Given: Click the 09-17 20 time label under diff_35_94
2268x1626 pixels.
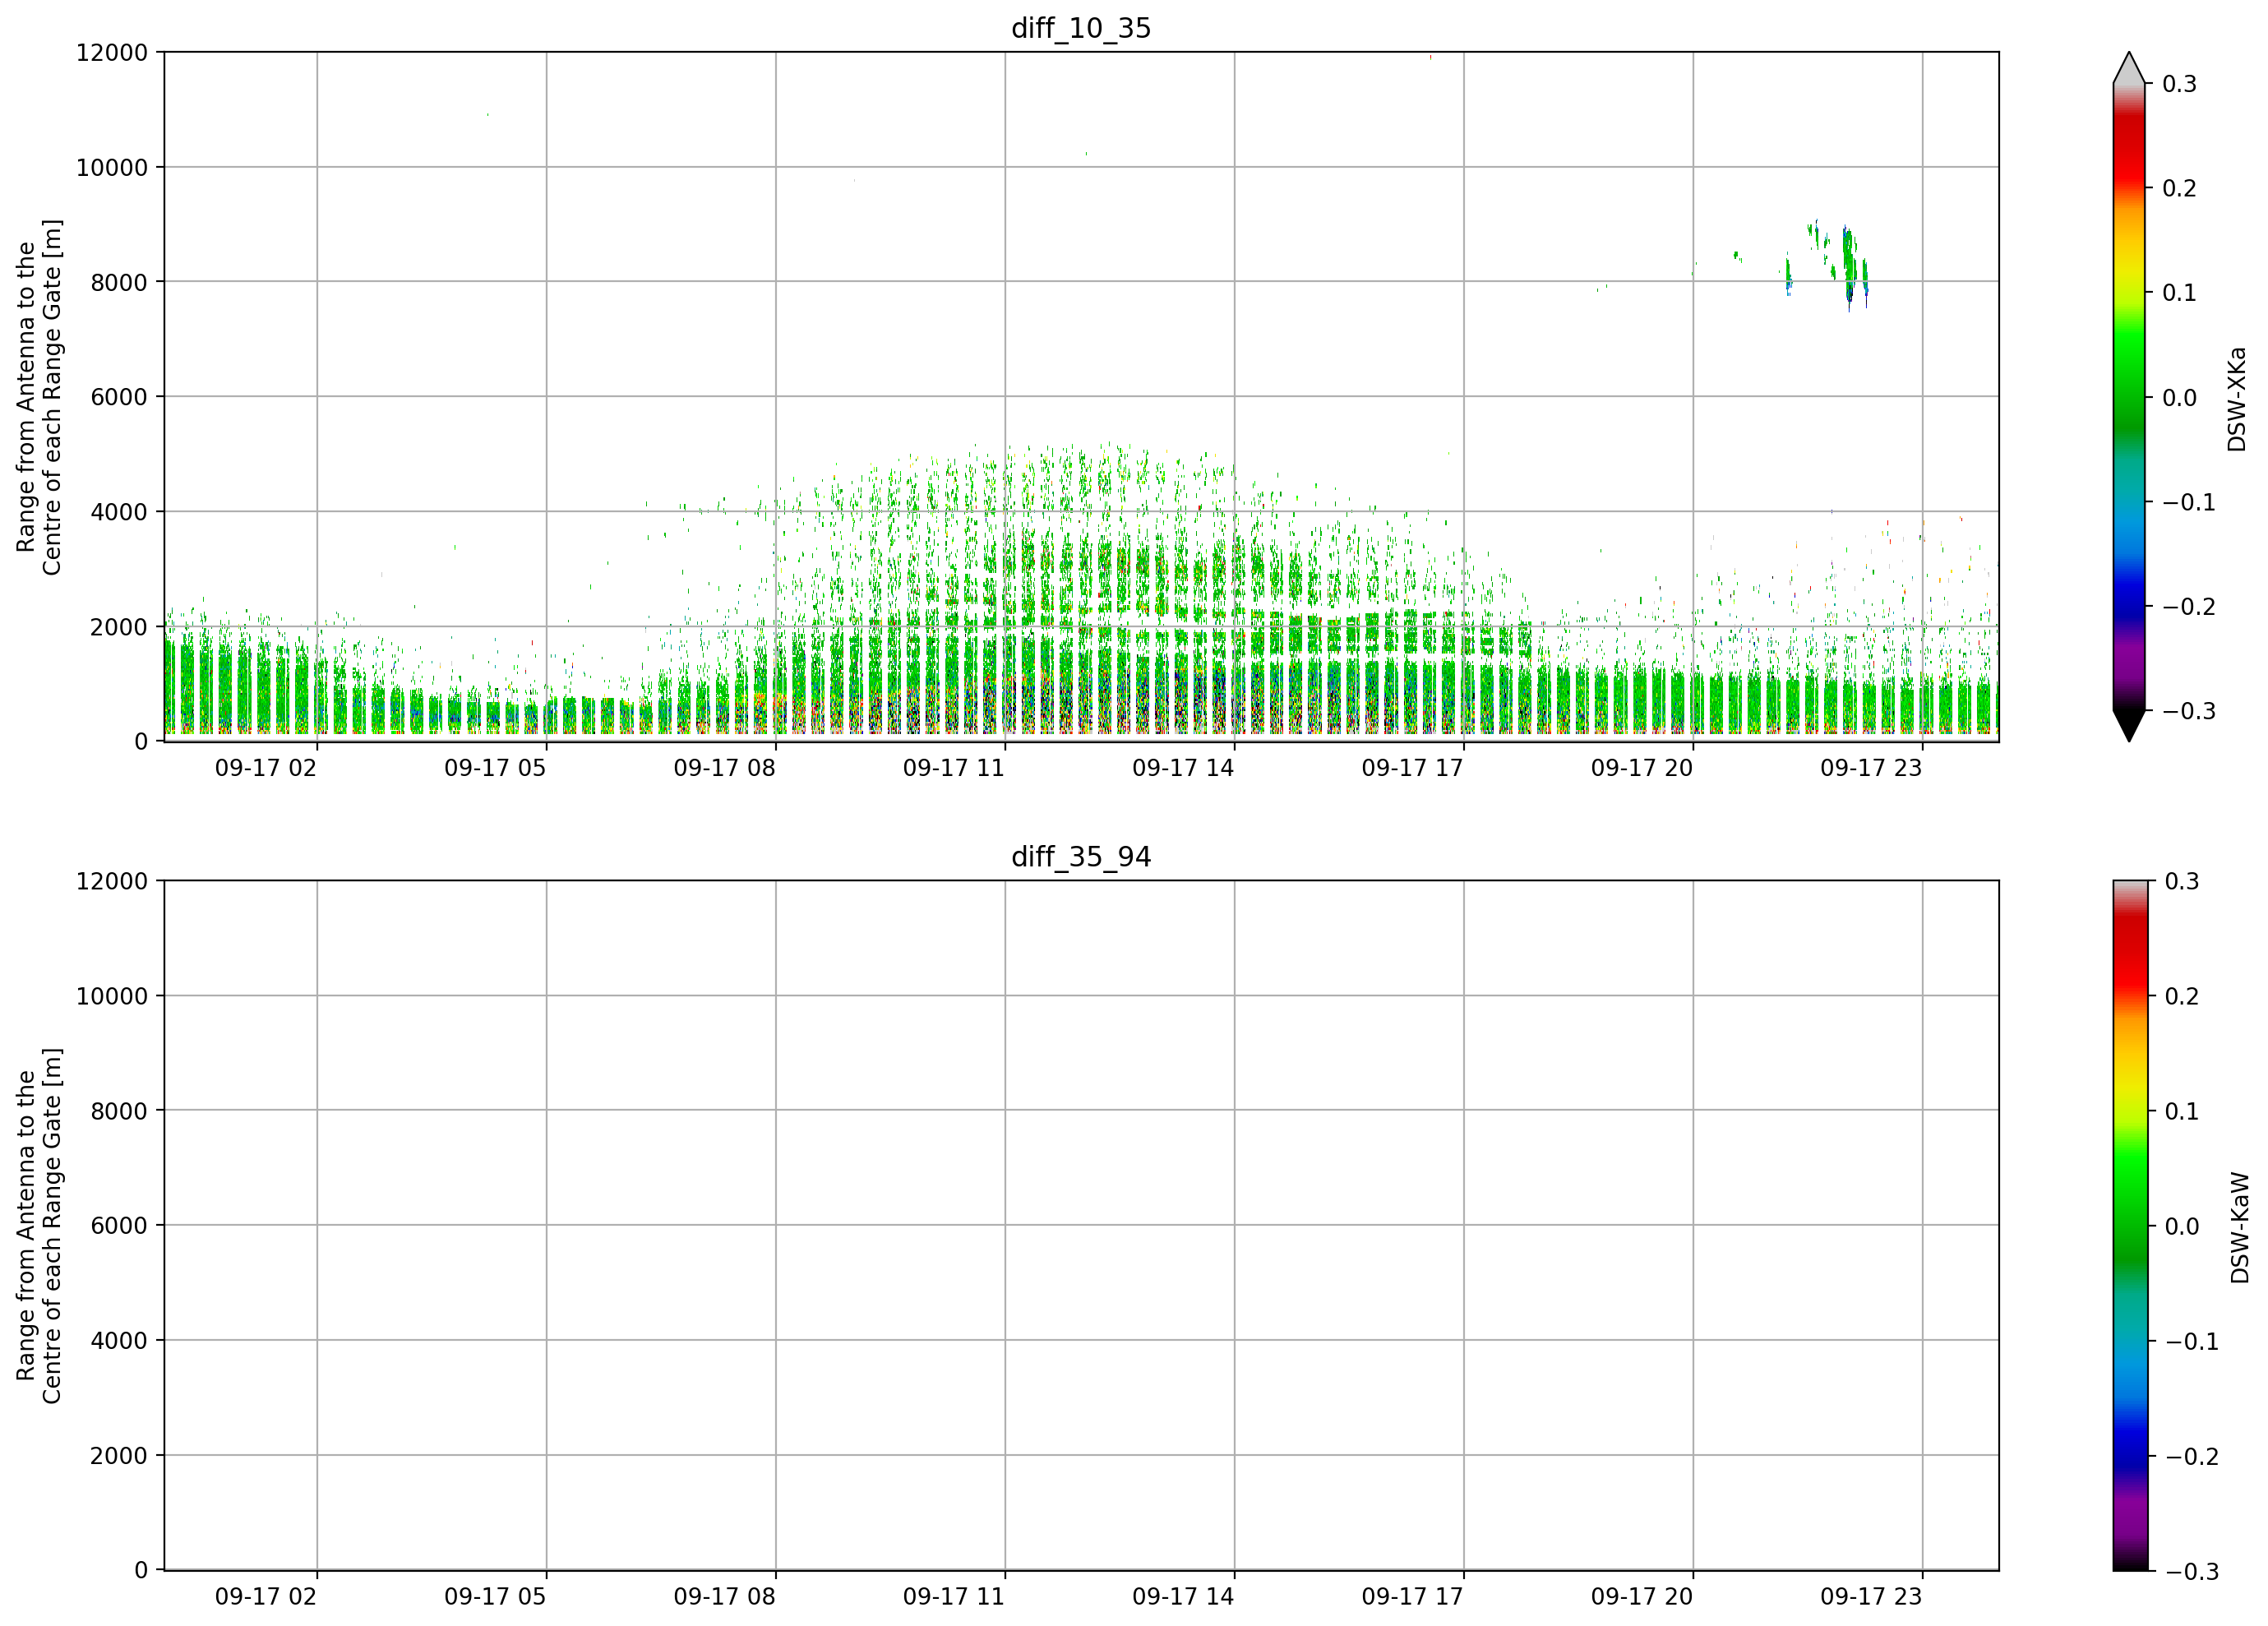Looking at the screenshot, I should coord(1642,1597).
